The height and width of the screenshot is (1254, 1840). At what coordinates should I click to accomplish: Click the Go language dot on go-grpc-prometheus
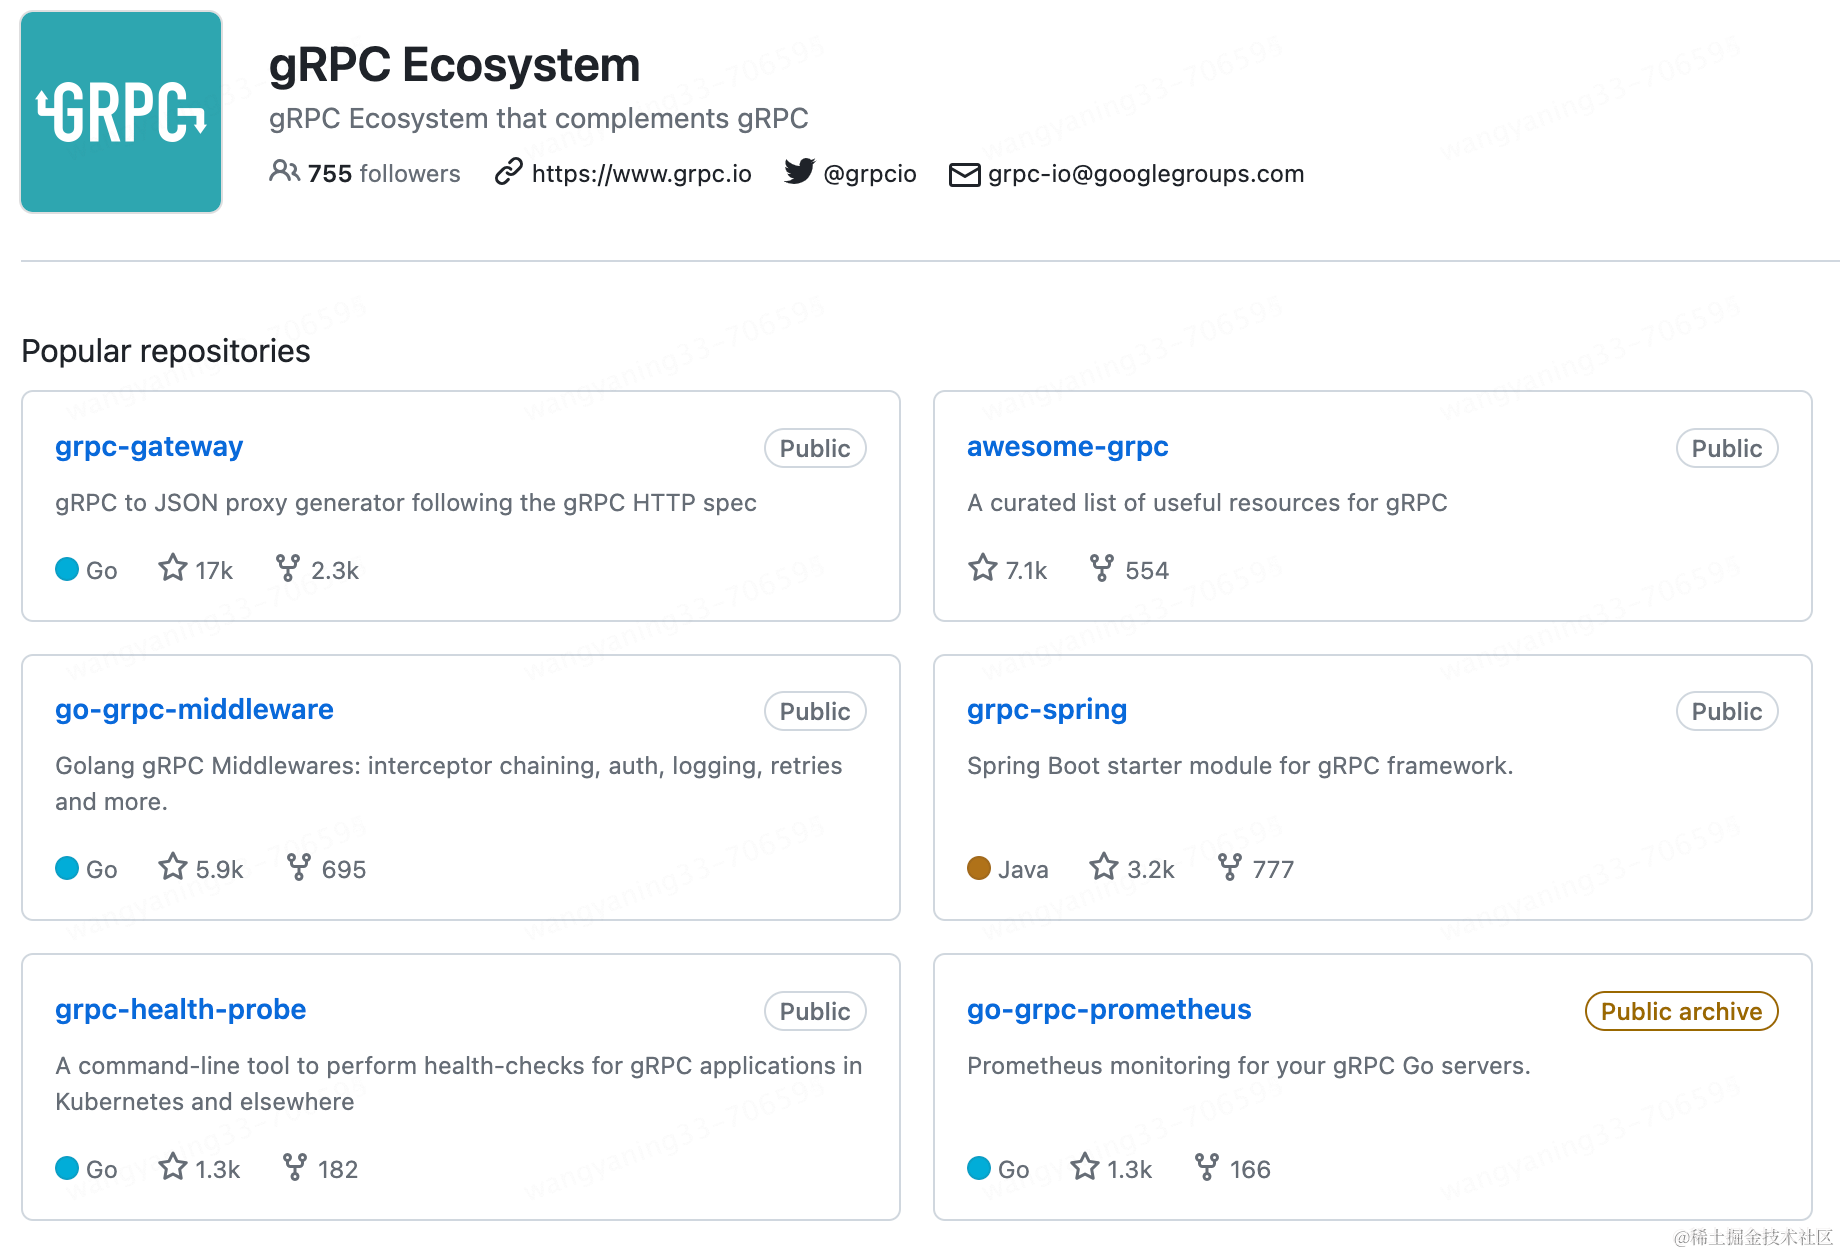[x=979, y=1168]
